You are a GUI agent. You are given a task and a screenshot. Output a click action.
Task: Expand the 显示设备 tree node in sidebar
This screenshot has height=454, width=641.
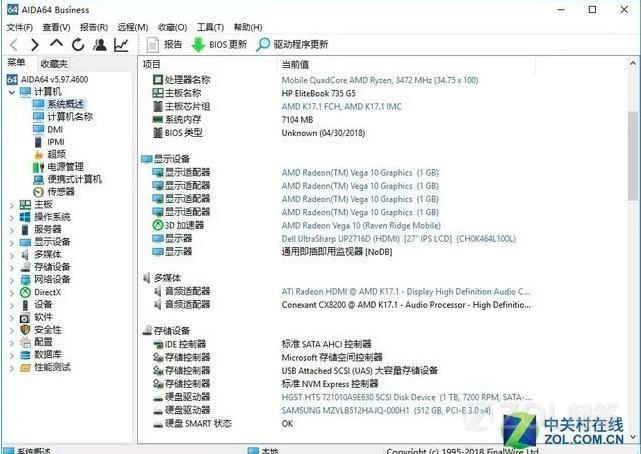click(x=11, y=243)
